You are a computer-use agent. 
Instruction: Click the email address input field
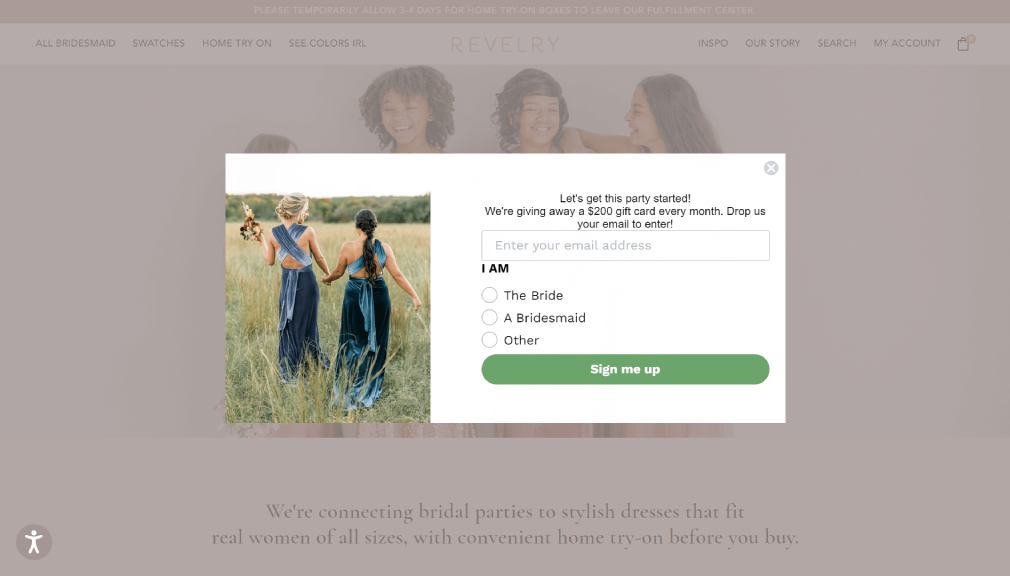click(x=625, y=245)
